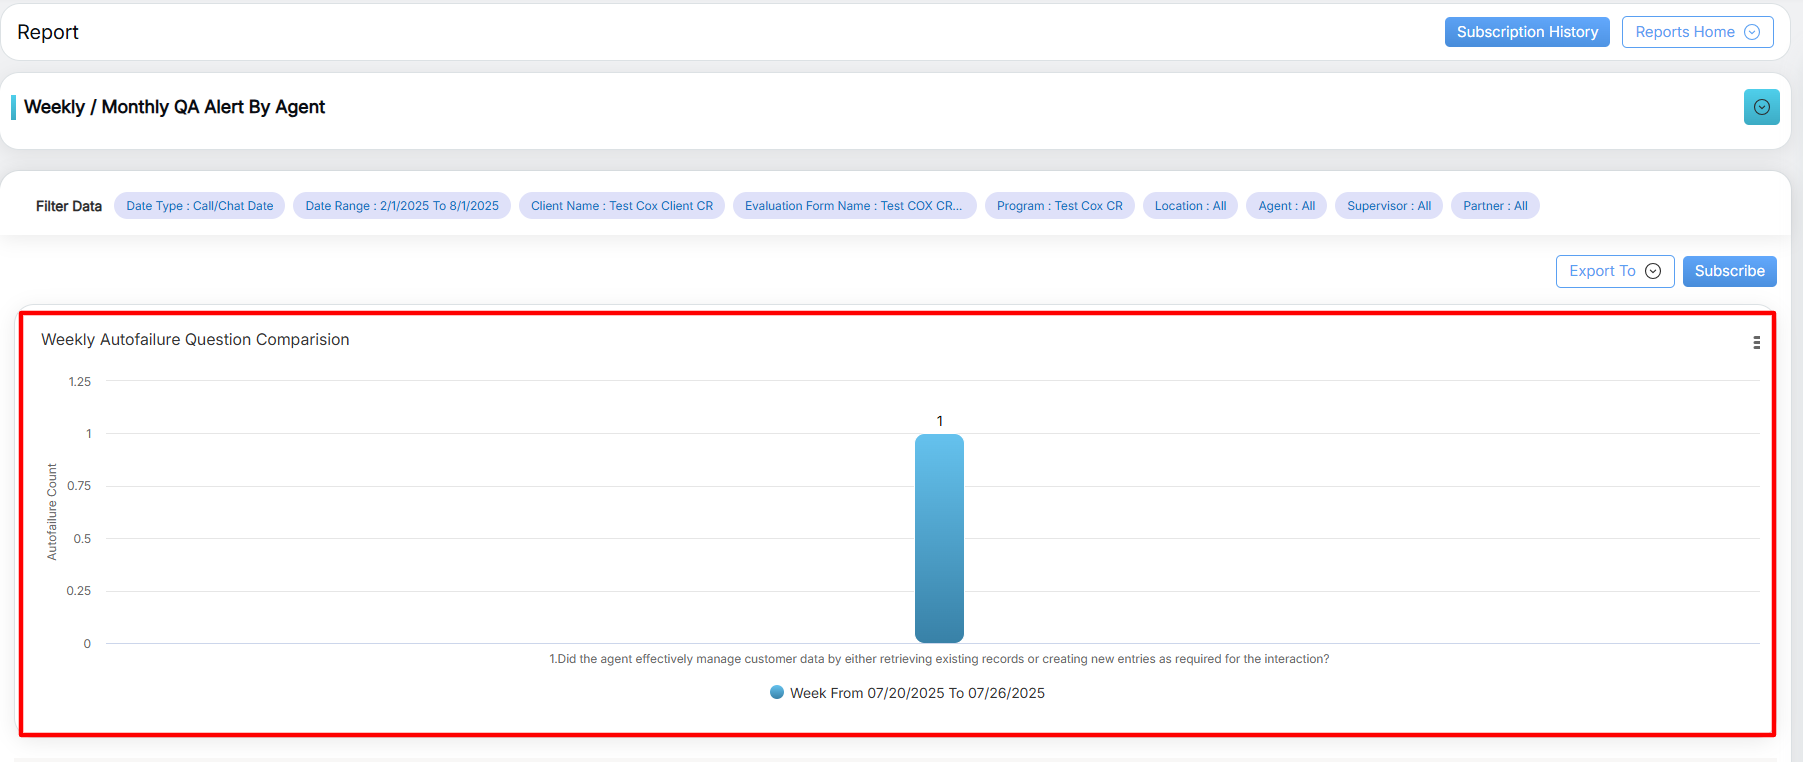Click the blue autofailure bar in chart
The image size is (1803, 762).
coord(939,538)
